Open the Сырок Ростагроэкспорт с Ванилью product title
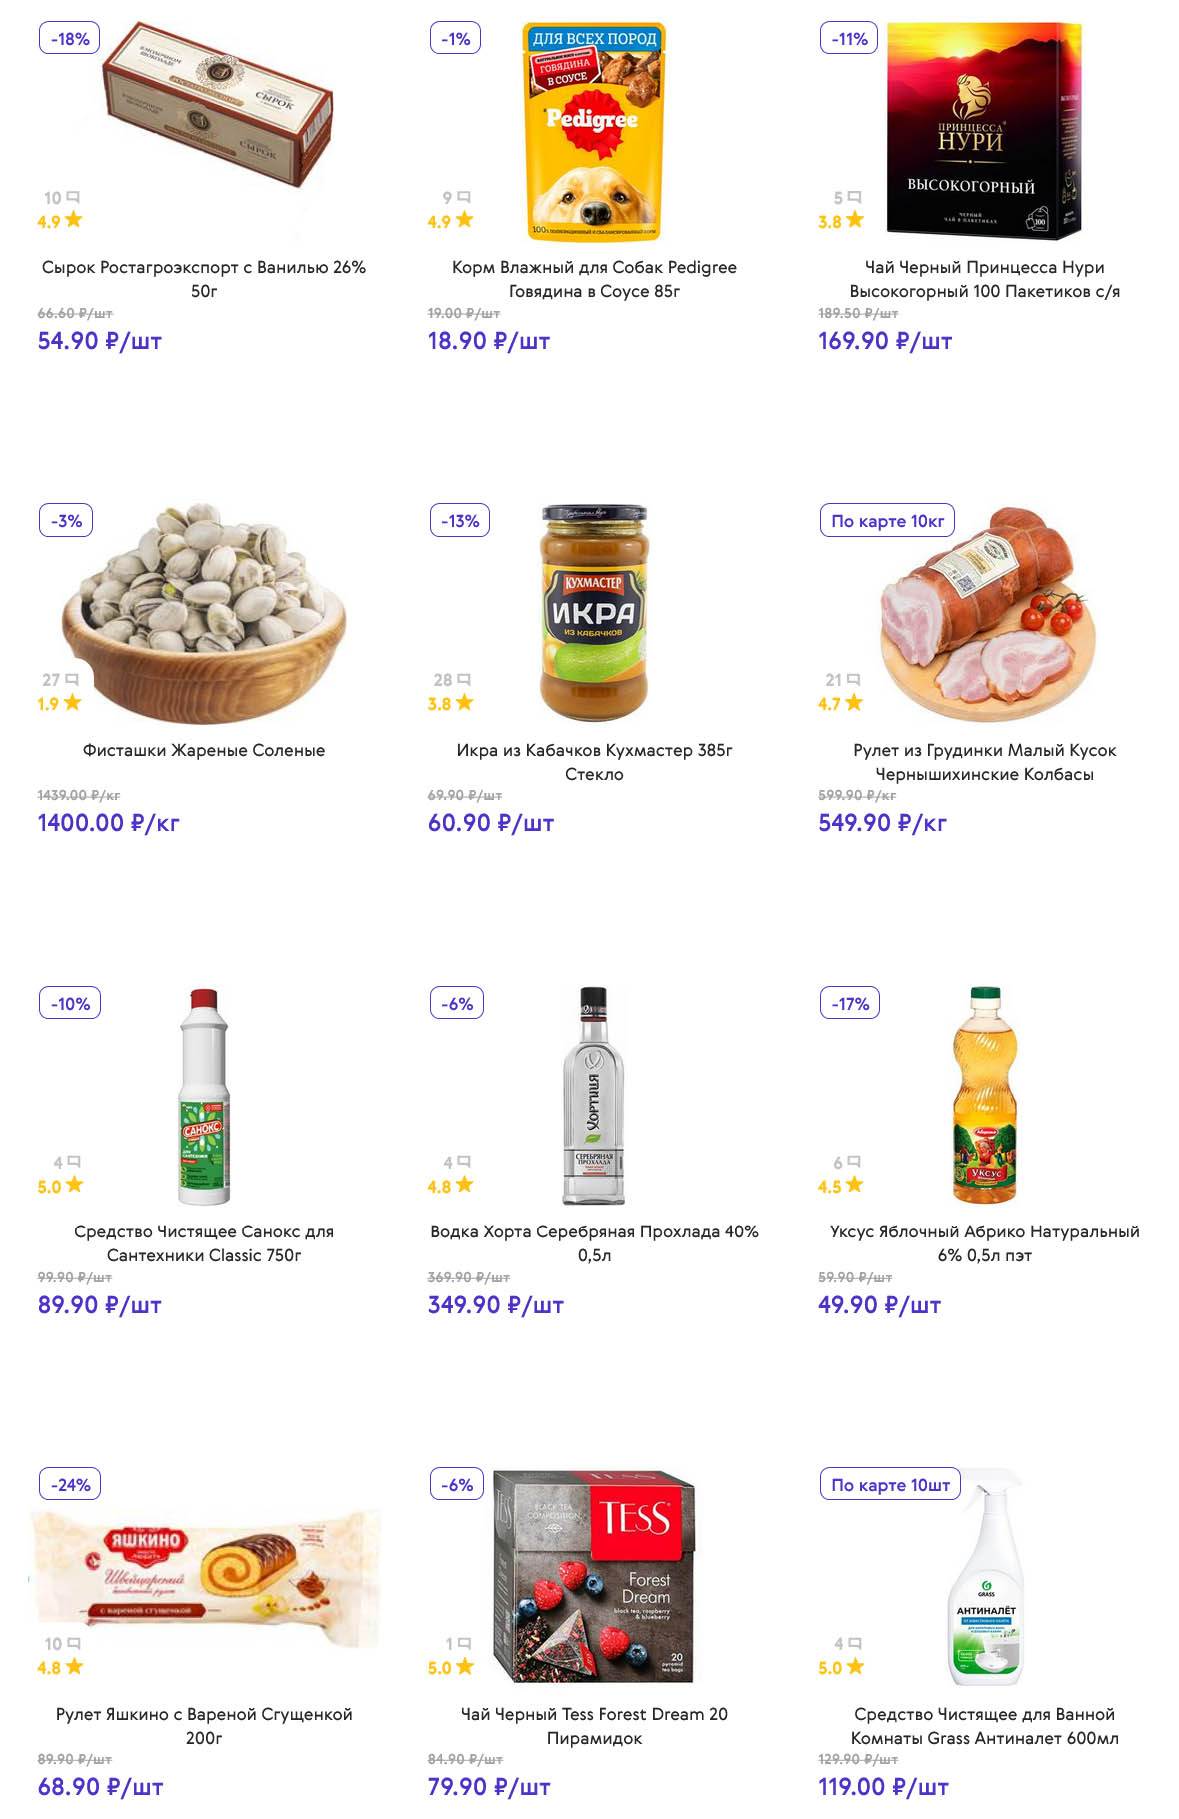The width and height of the screenshot is (1179, 1819). coord(204,279)
